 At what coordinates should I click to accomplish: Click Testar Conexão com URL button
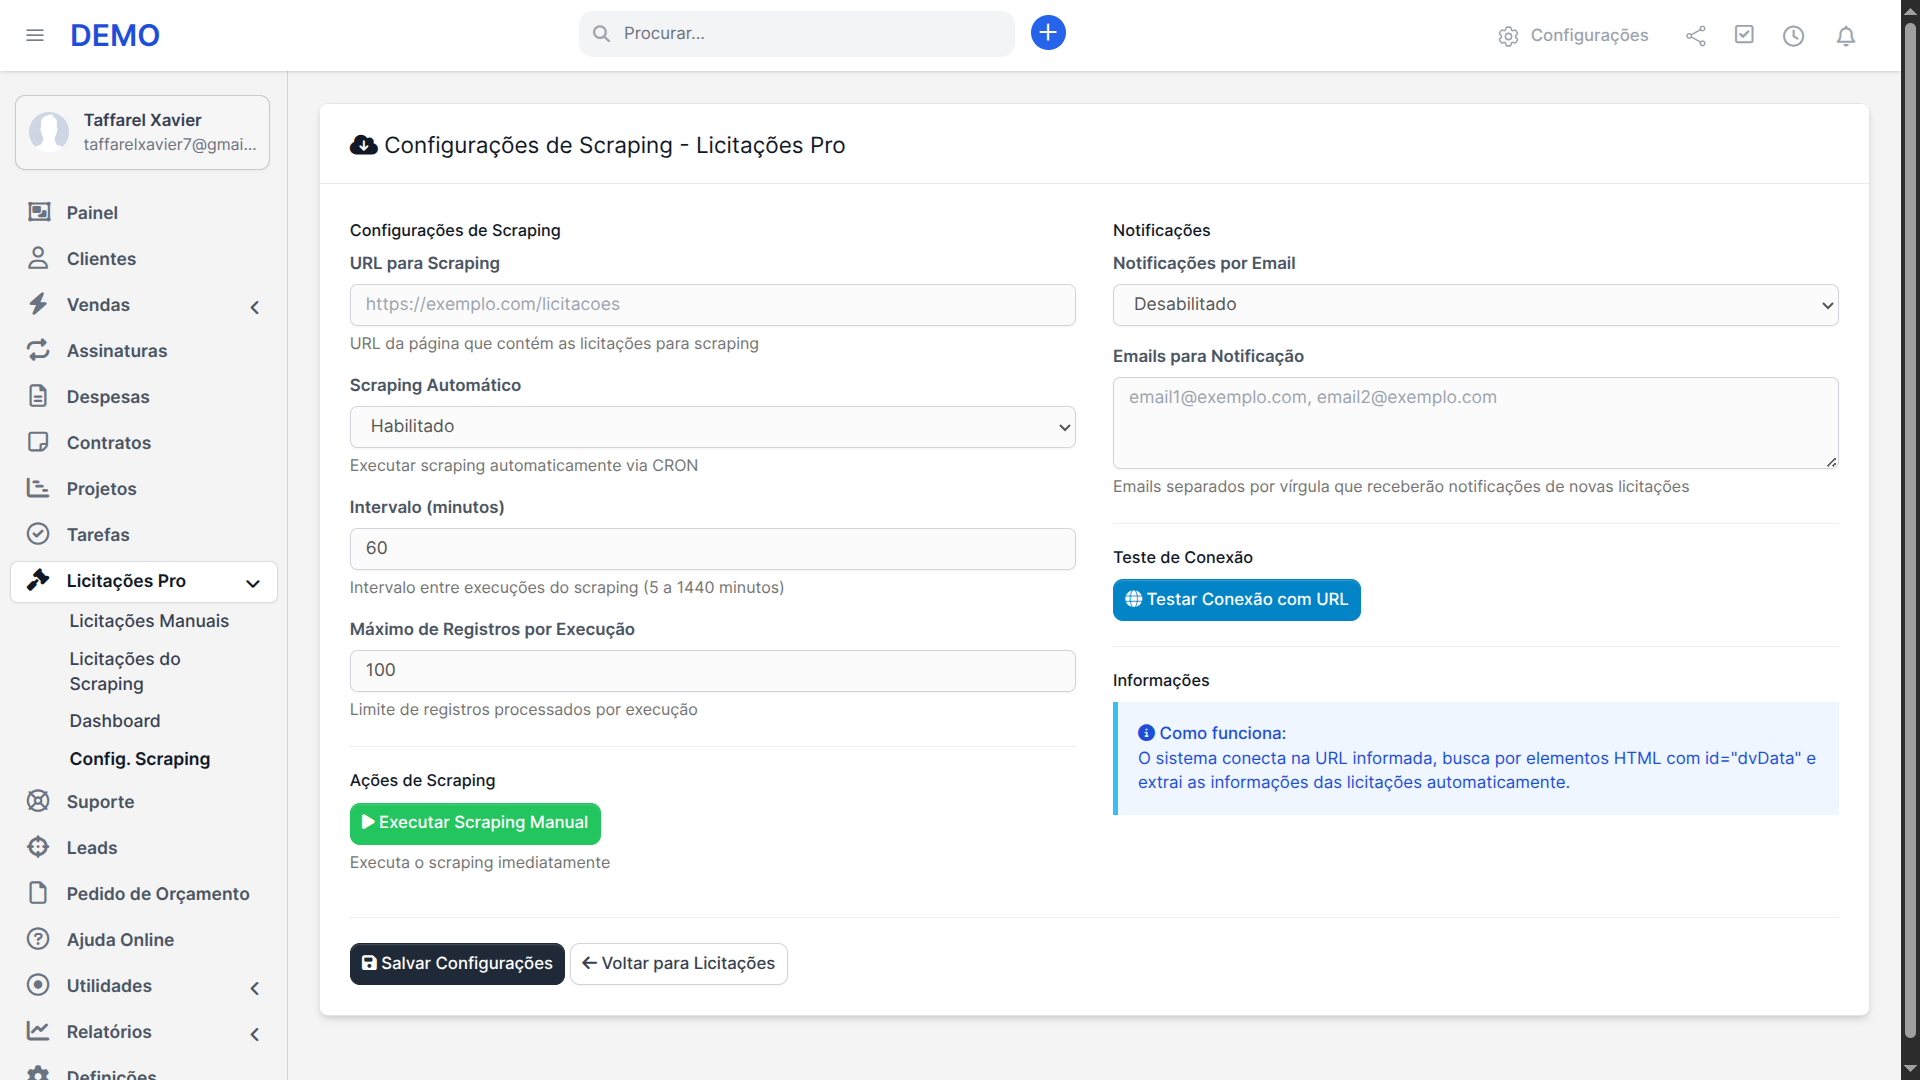[1236, 599]
